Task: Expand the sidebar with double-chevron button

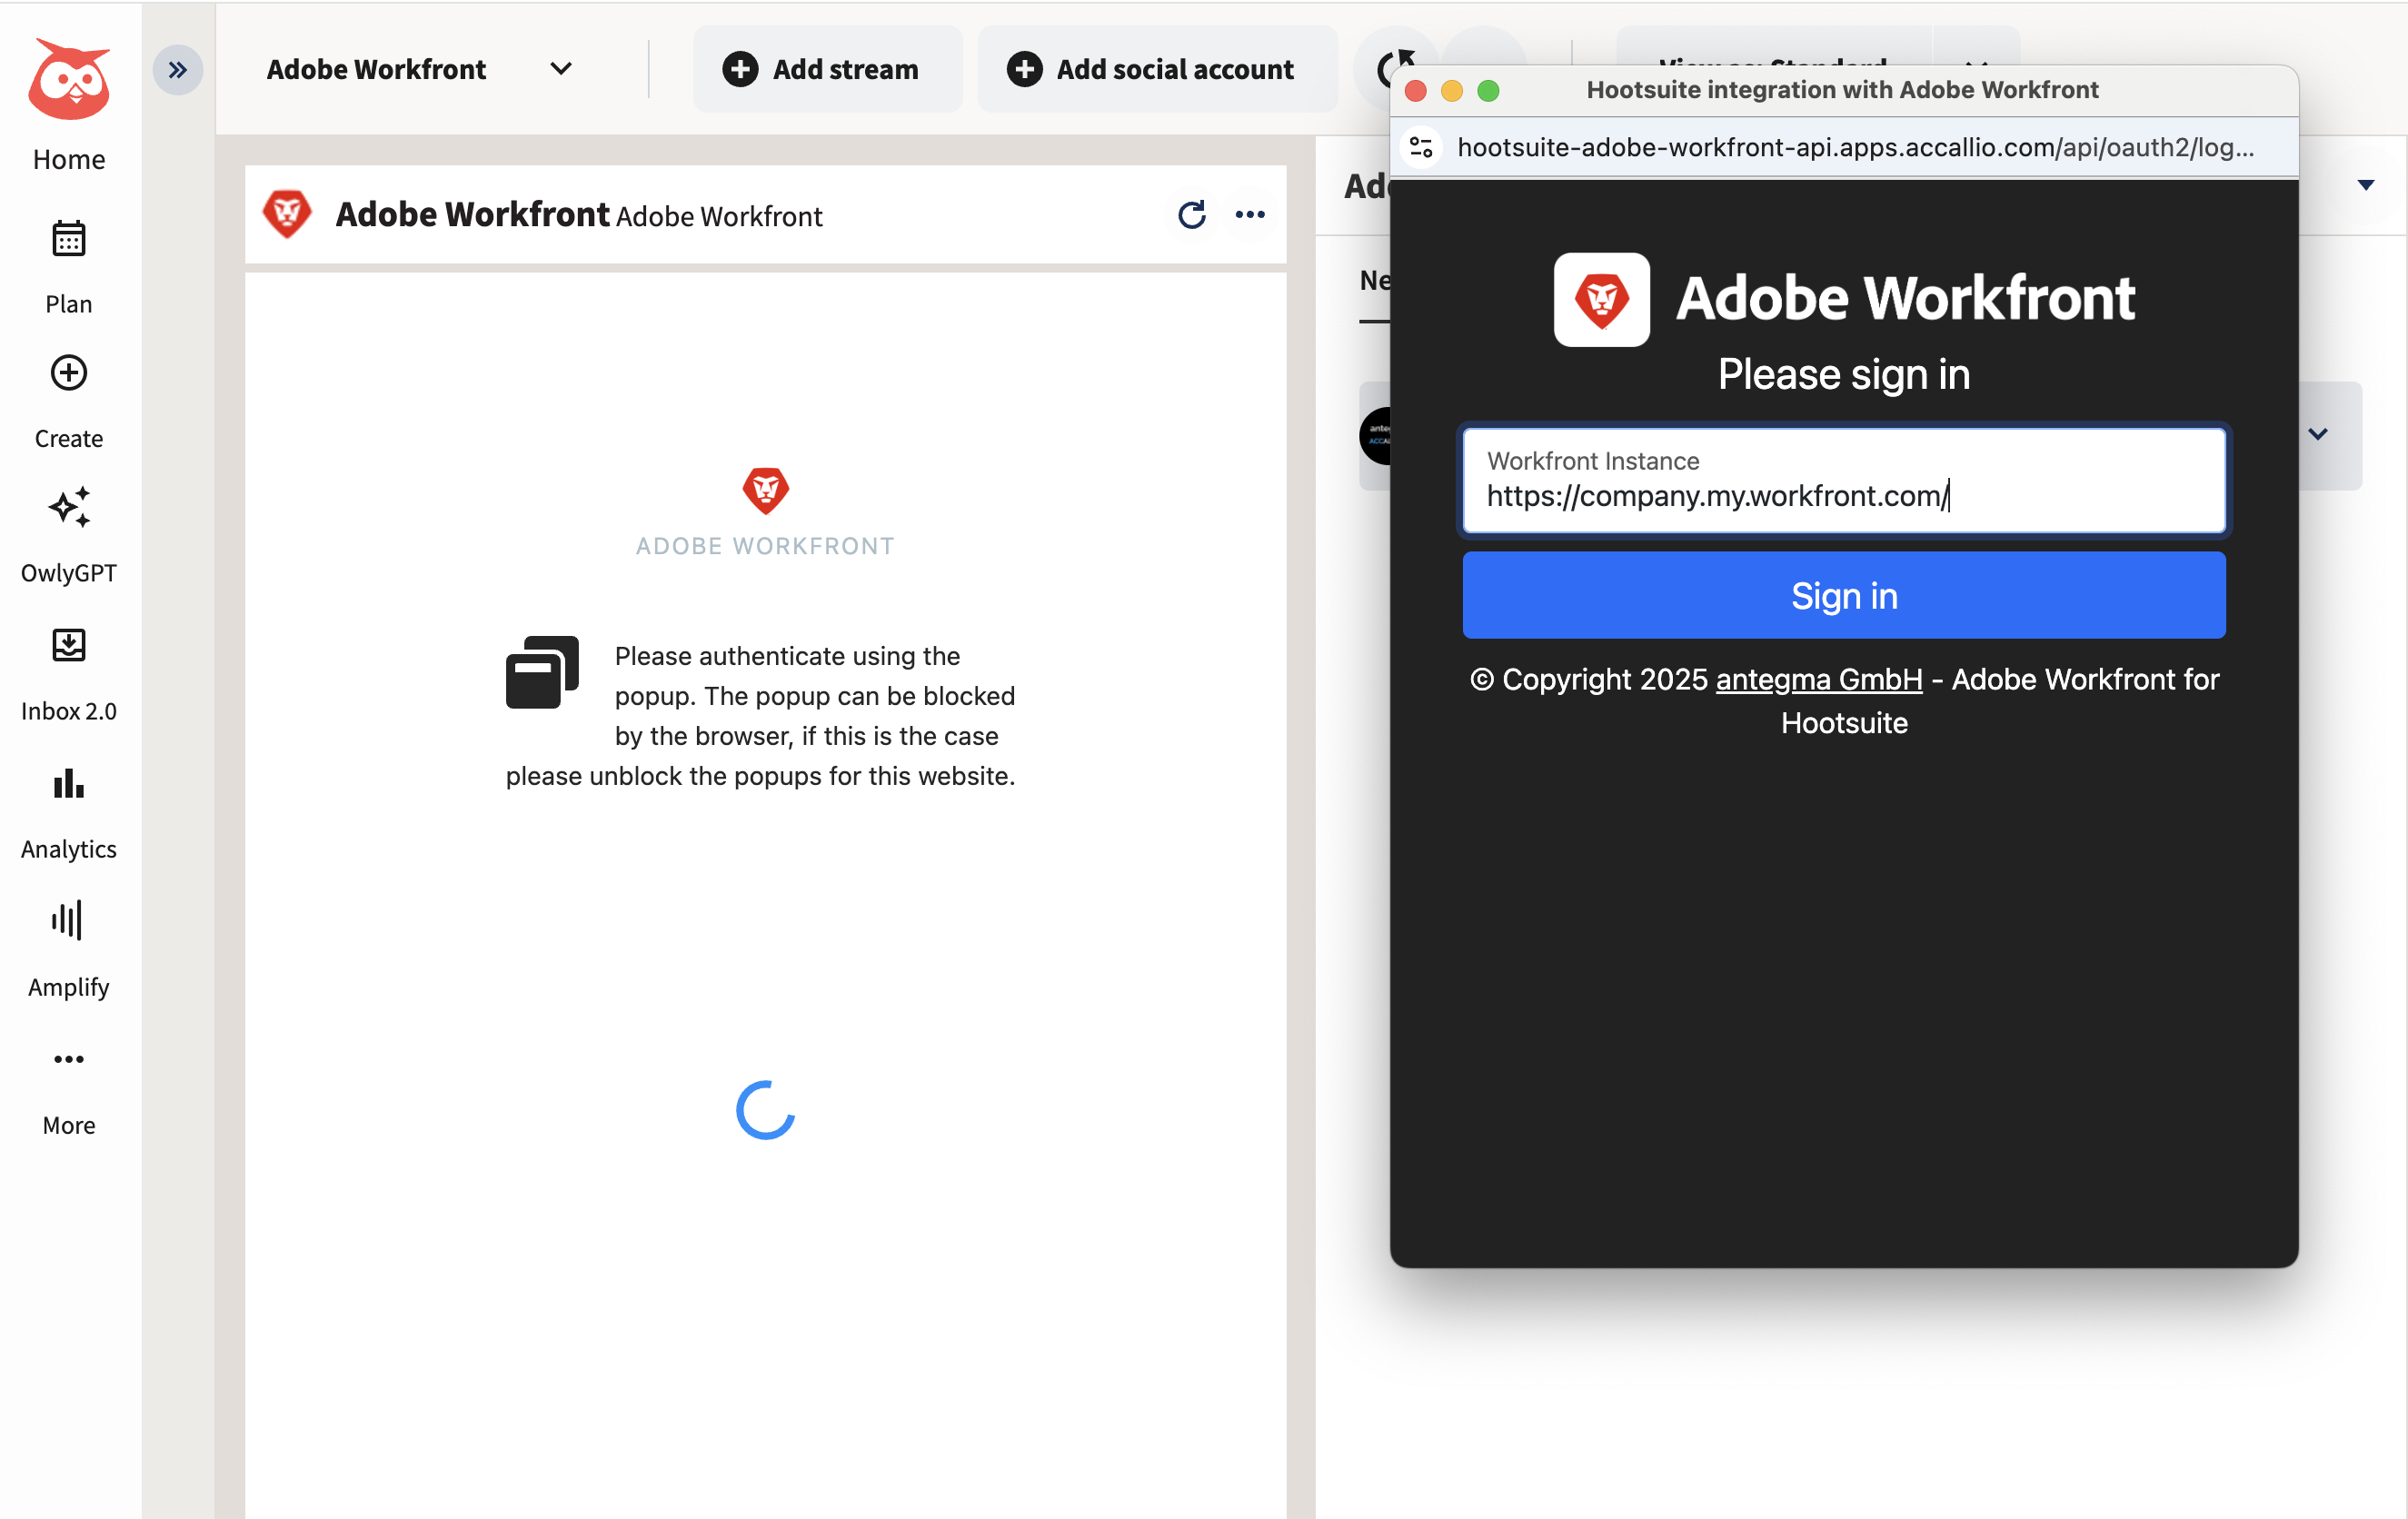Action: click(x=178, y=70)
